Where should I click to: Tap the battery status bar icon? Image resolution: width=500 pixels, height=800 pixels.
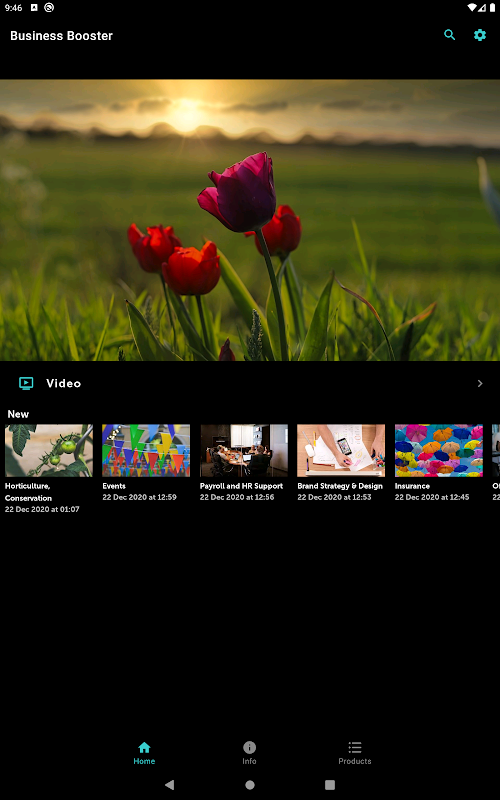[492, 8]
